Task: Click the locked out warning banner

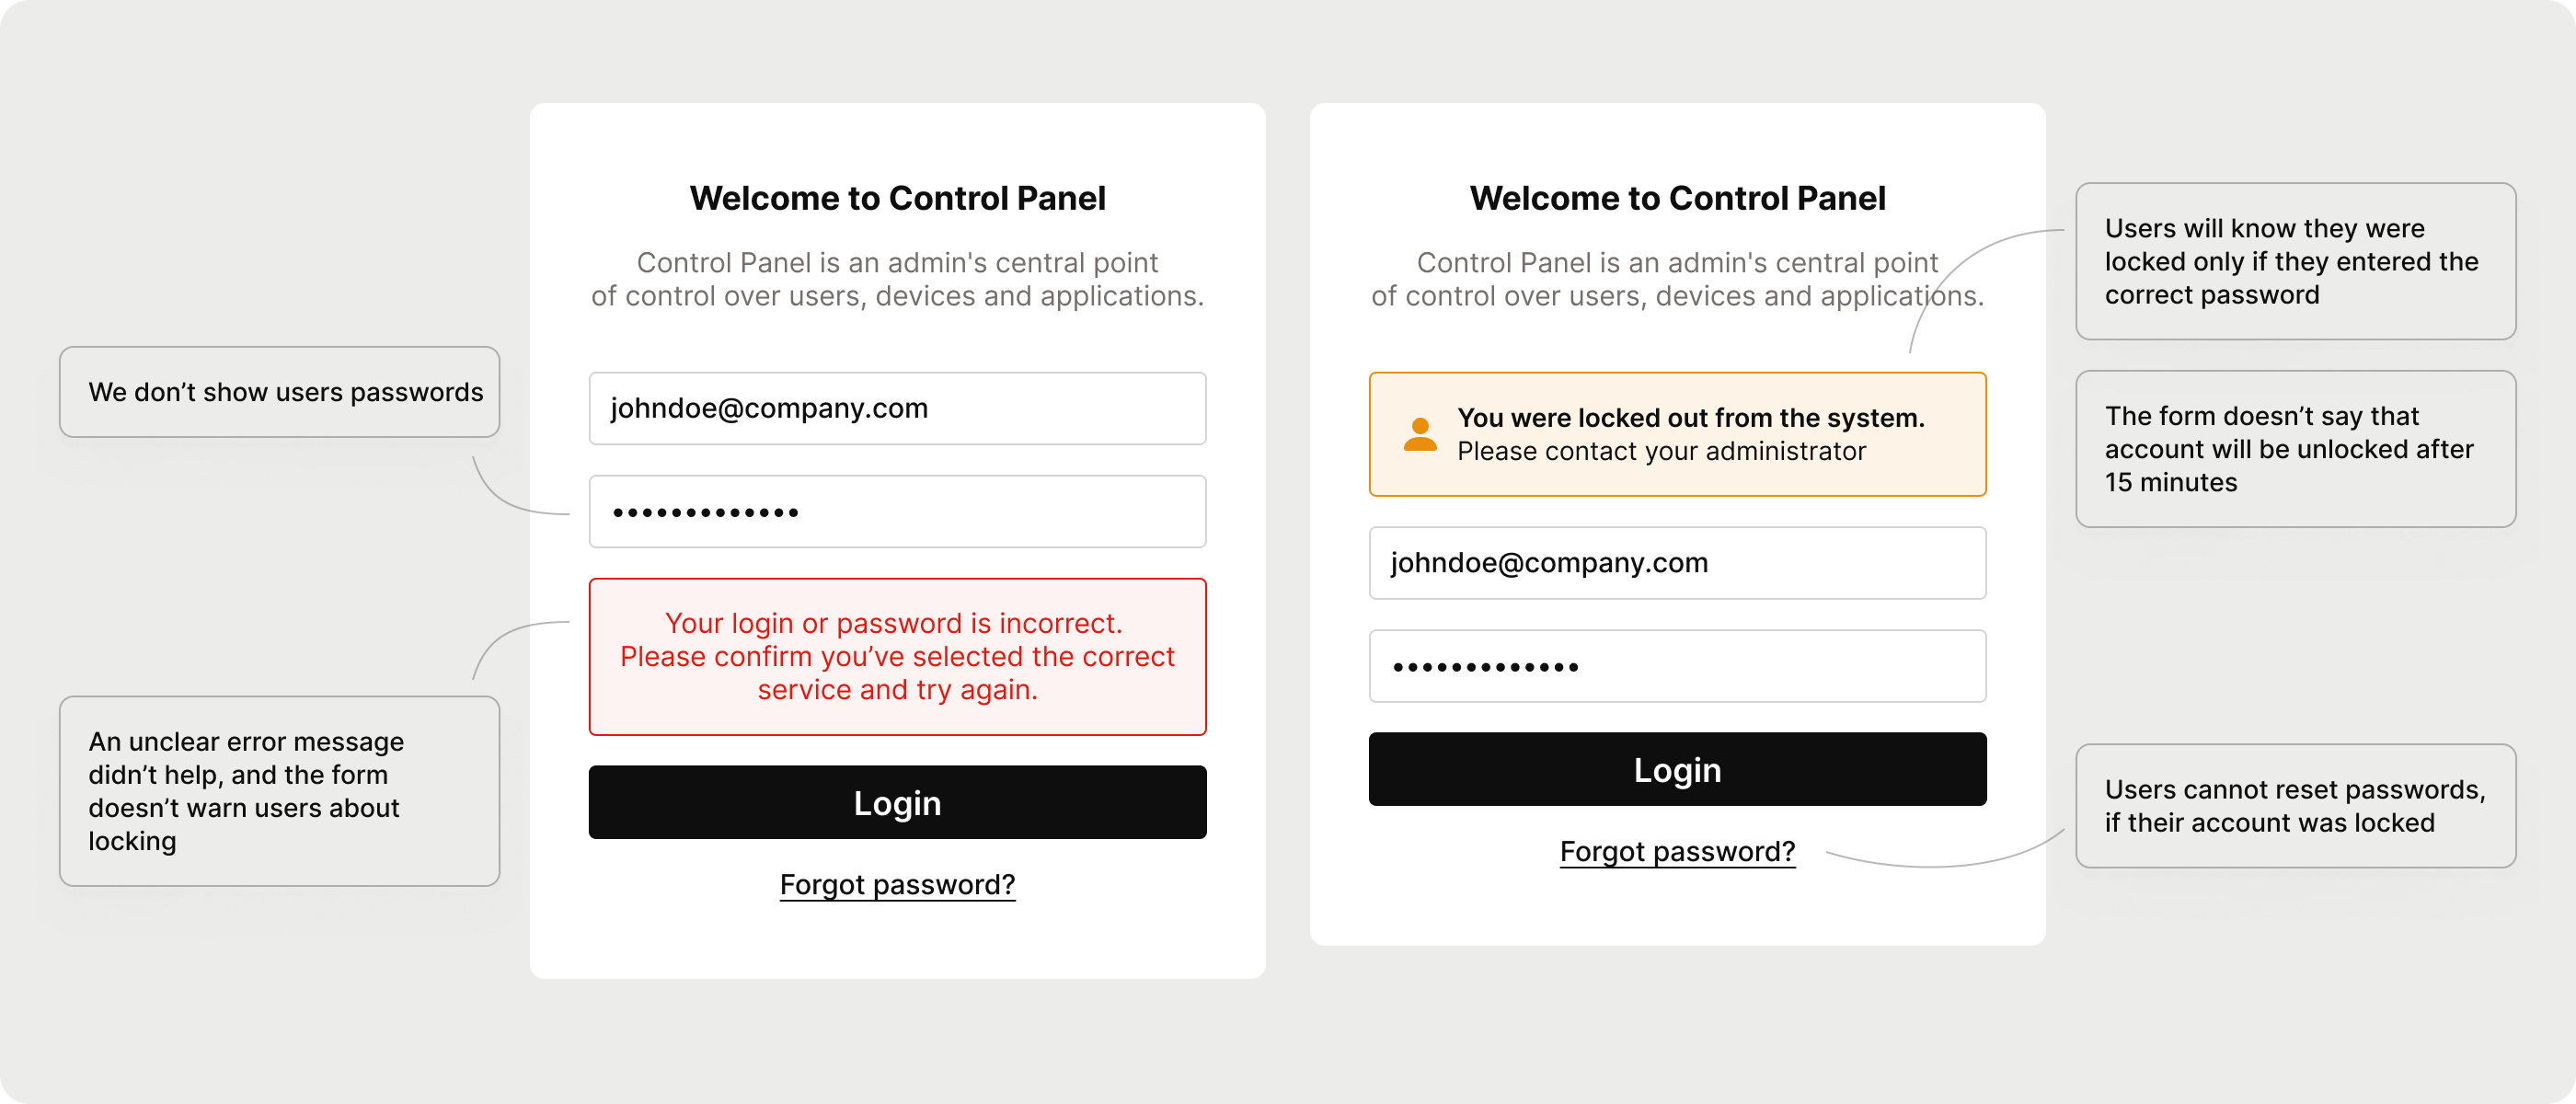Action: [x=1677, y=434]
